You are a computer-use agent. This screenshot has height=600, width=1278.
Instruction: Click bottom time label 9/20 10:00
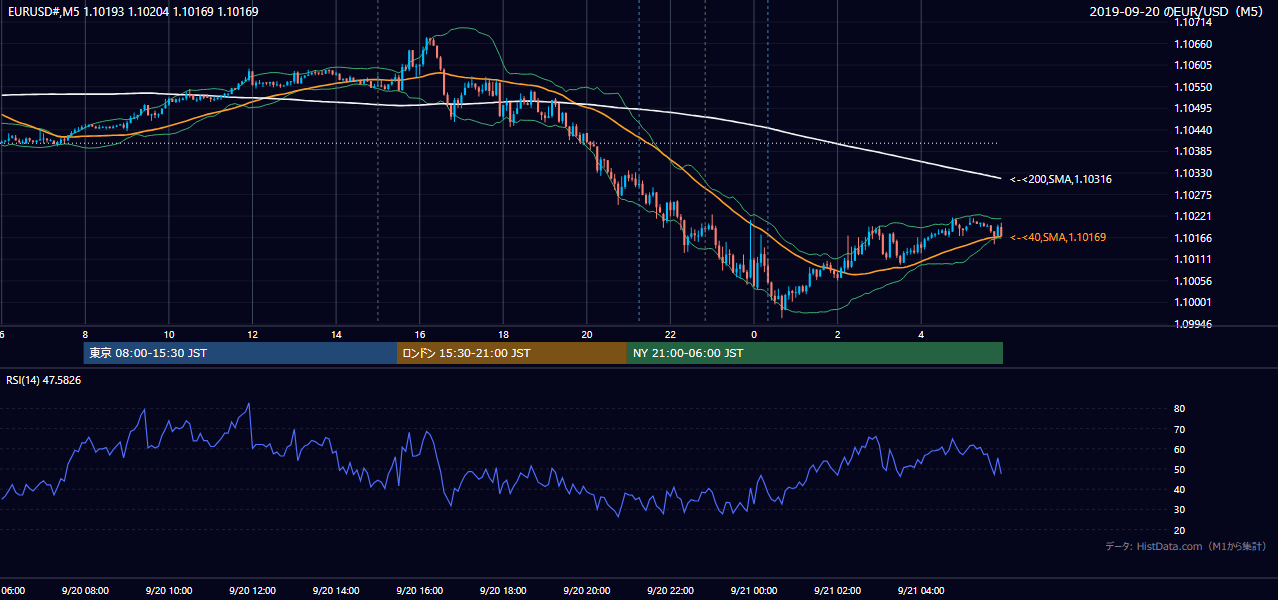[168, 591]
